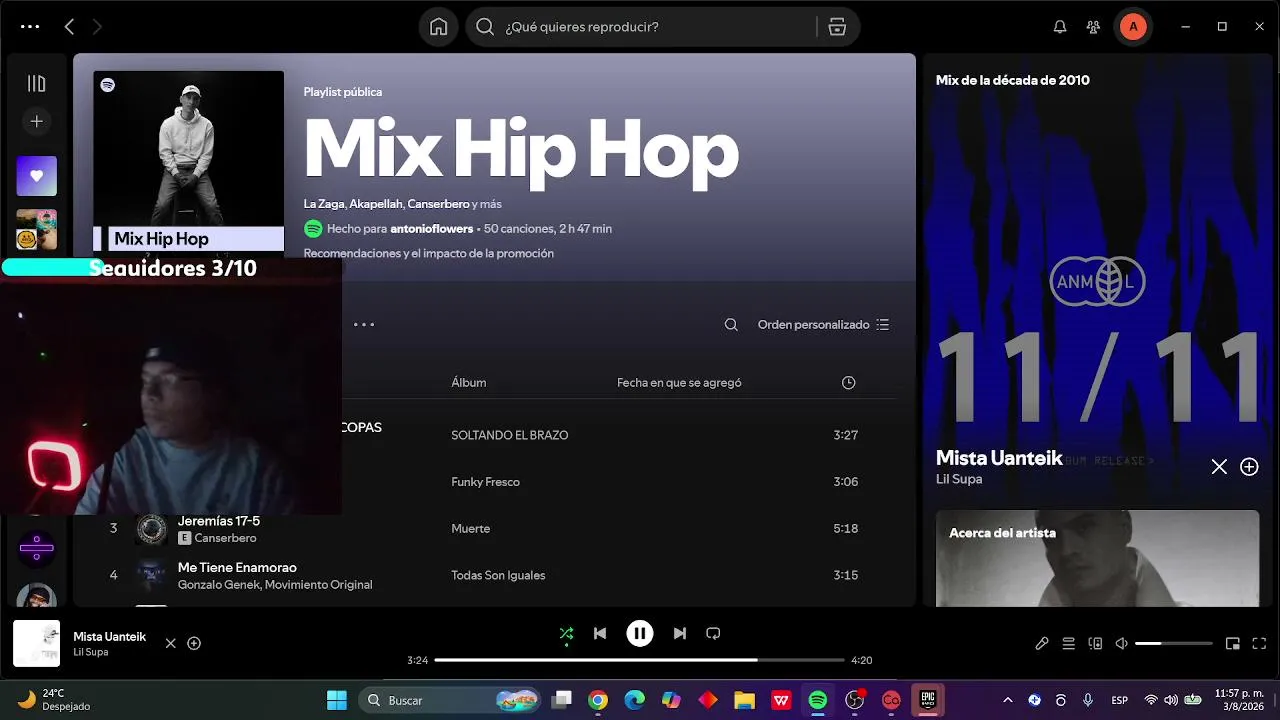Screen dimensions: 1280x720
Task: Open 'Mix de la década de 2010' title
Action: pyautogui.click(x=1013, y=80)
